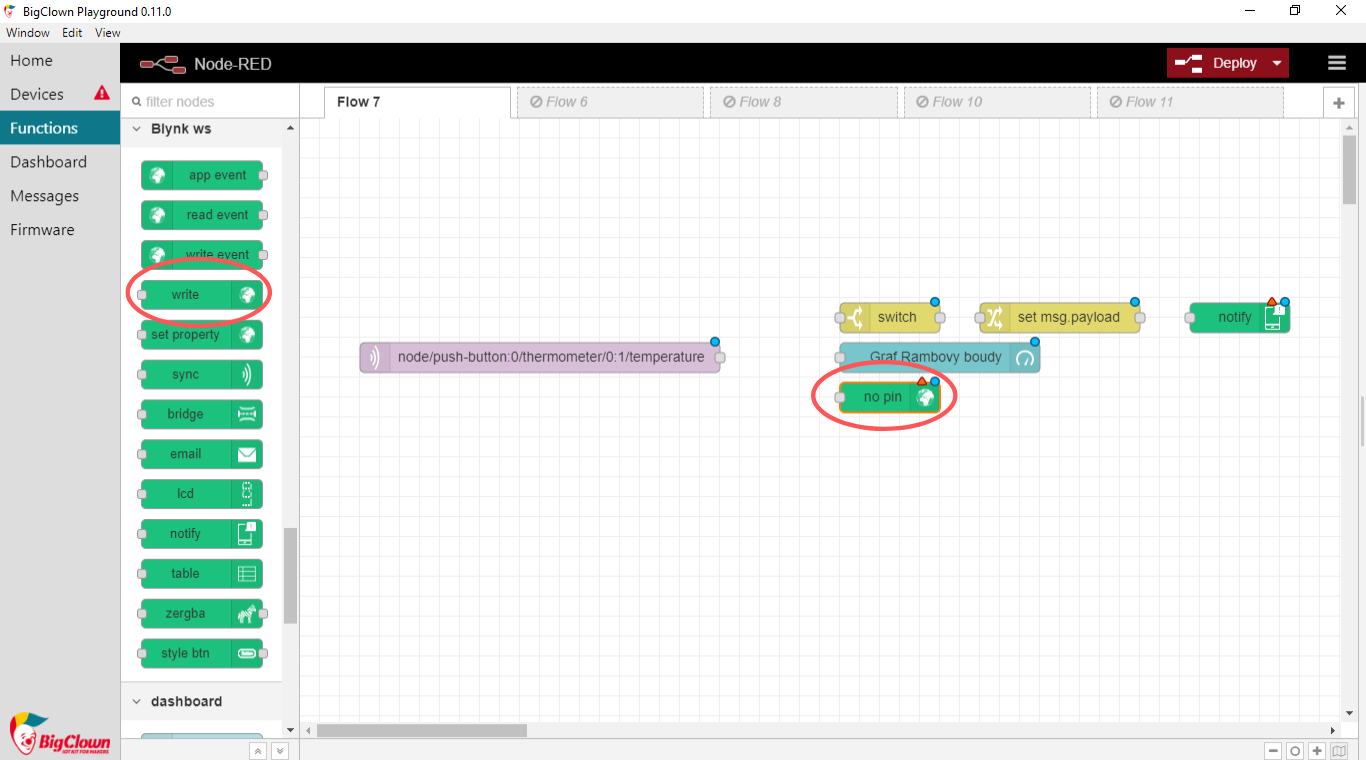Switch to the Flow 10 tab

pos(998,102)
